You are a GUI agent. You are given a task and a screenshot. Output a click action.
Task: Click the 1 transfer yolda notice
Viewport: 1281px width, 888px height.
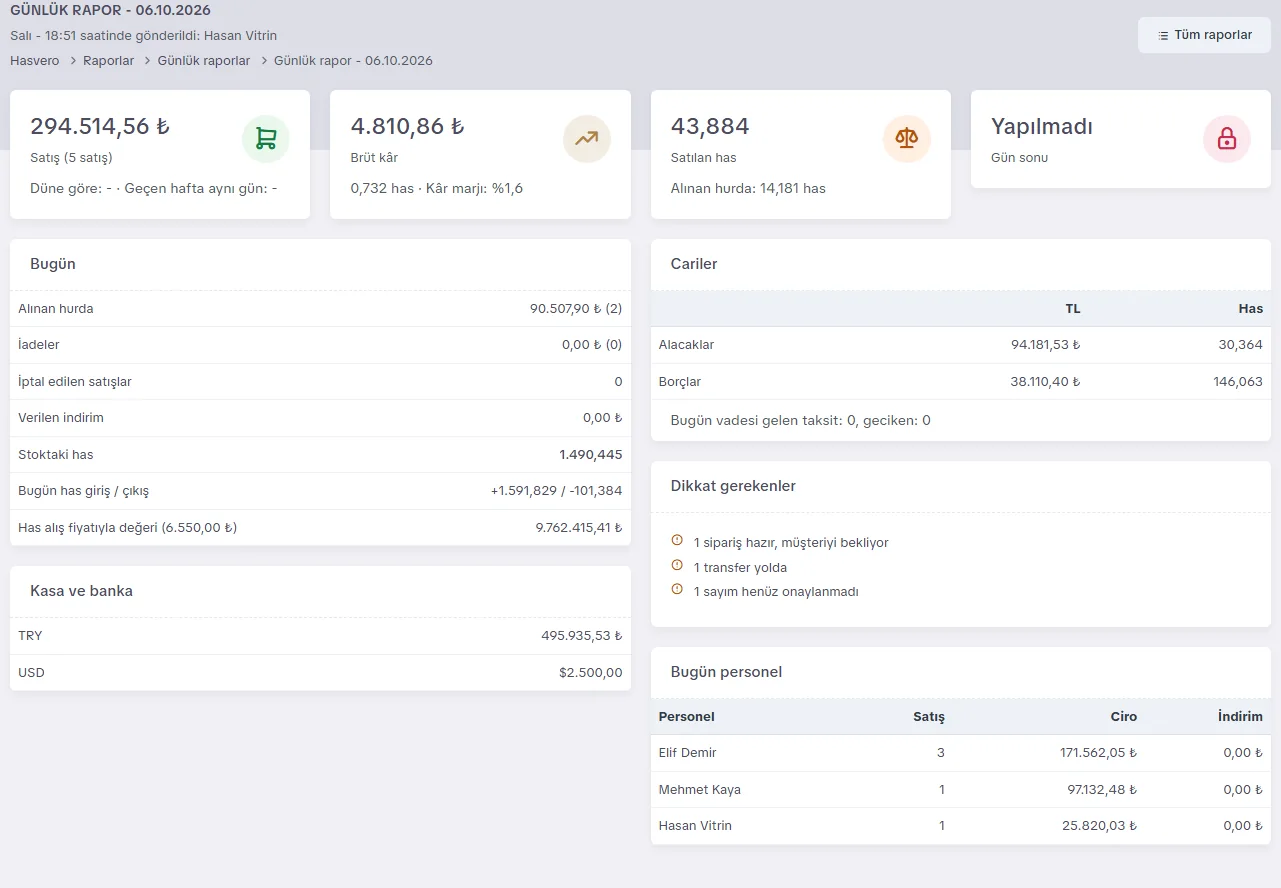pyautogui.click(x=740, y=568)
